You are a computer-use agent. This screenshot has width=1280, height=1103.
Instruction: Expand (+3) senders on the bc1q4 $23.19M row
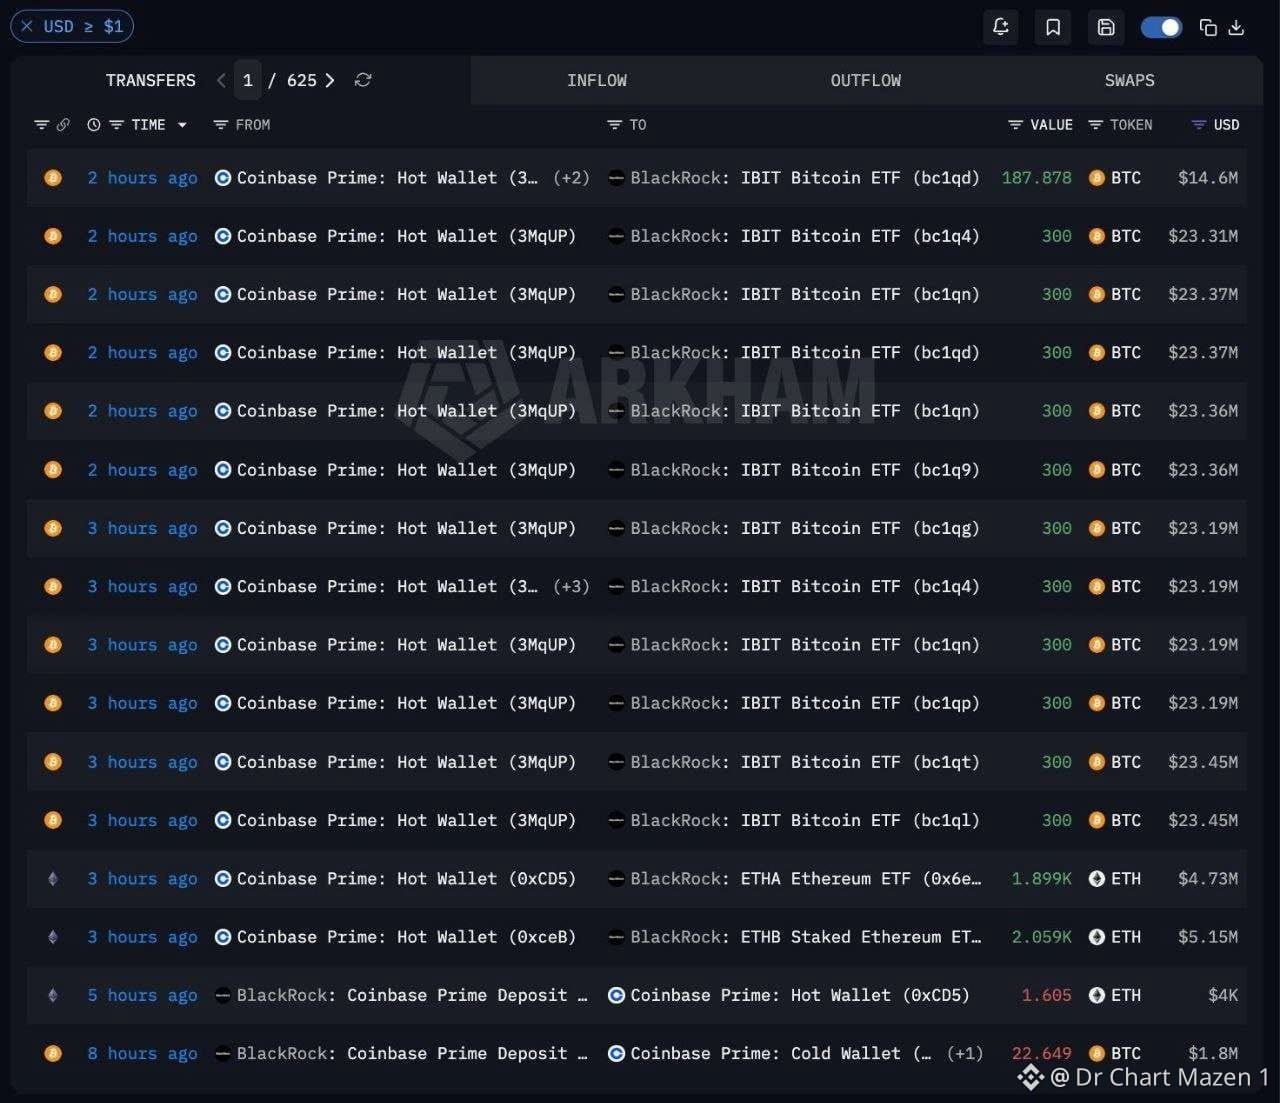point(571,587)
